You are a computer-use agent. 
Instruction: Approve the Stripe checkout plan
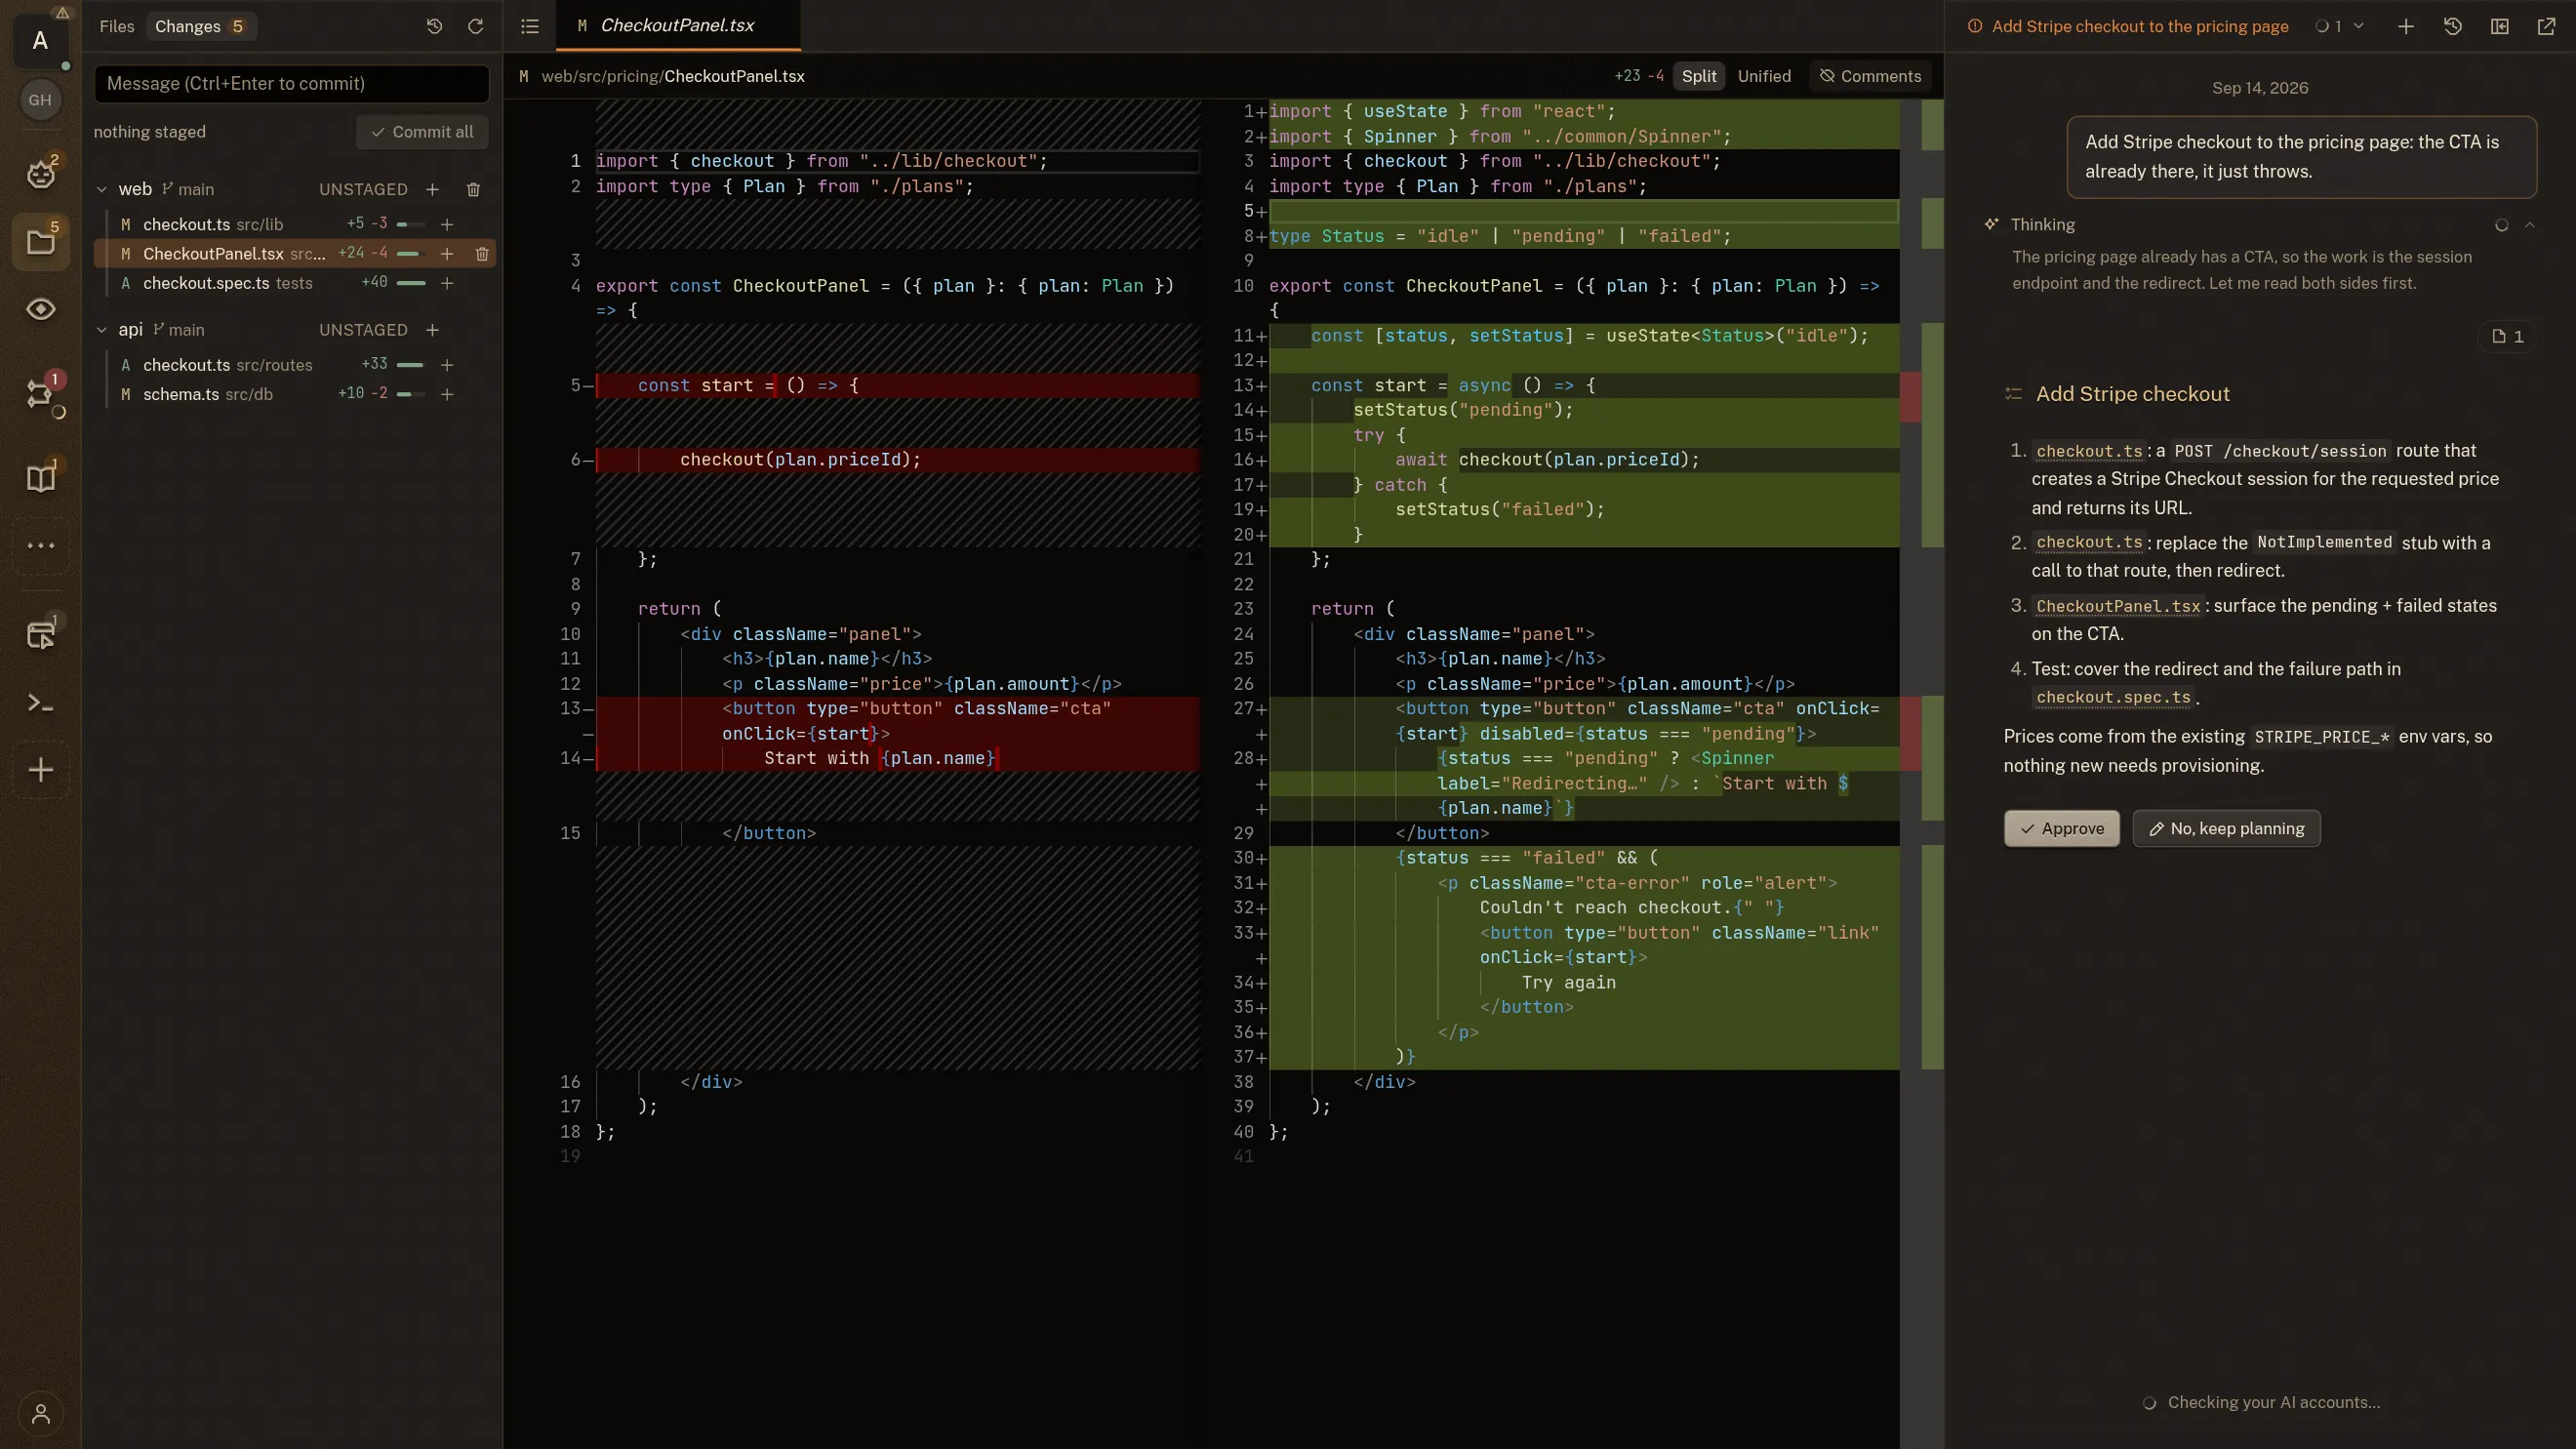coord(2061,828)
